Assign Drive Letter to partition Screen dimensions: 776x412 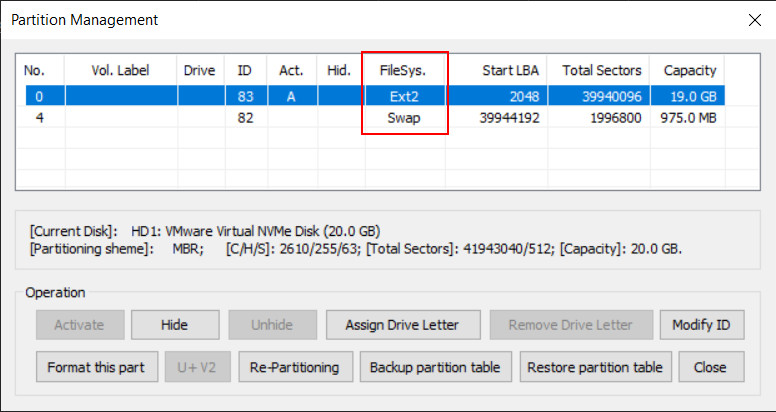pos(403,325)
